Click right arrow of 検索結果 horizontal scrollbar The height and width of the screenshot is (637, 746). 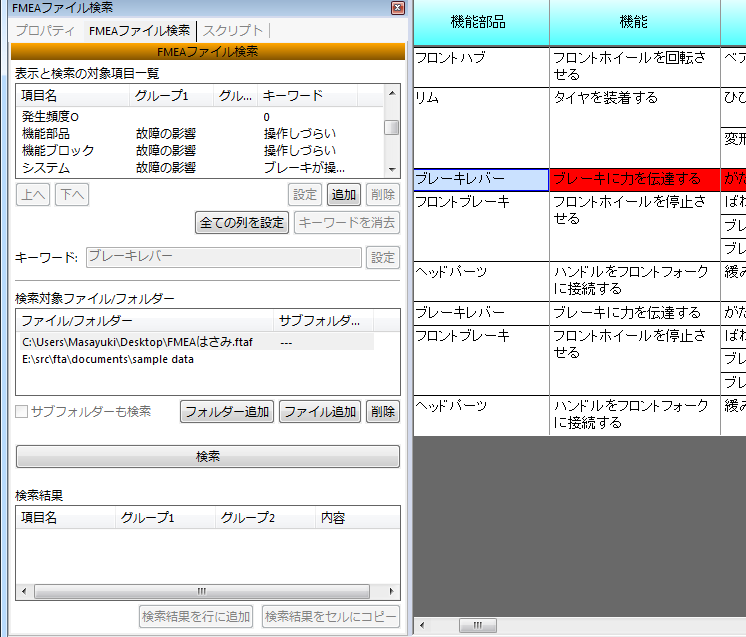(x=391, y=591)
